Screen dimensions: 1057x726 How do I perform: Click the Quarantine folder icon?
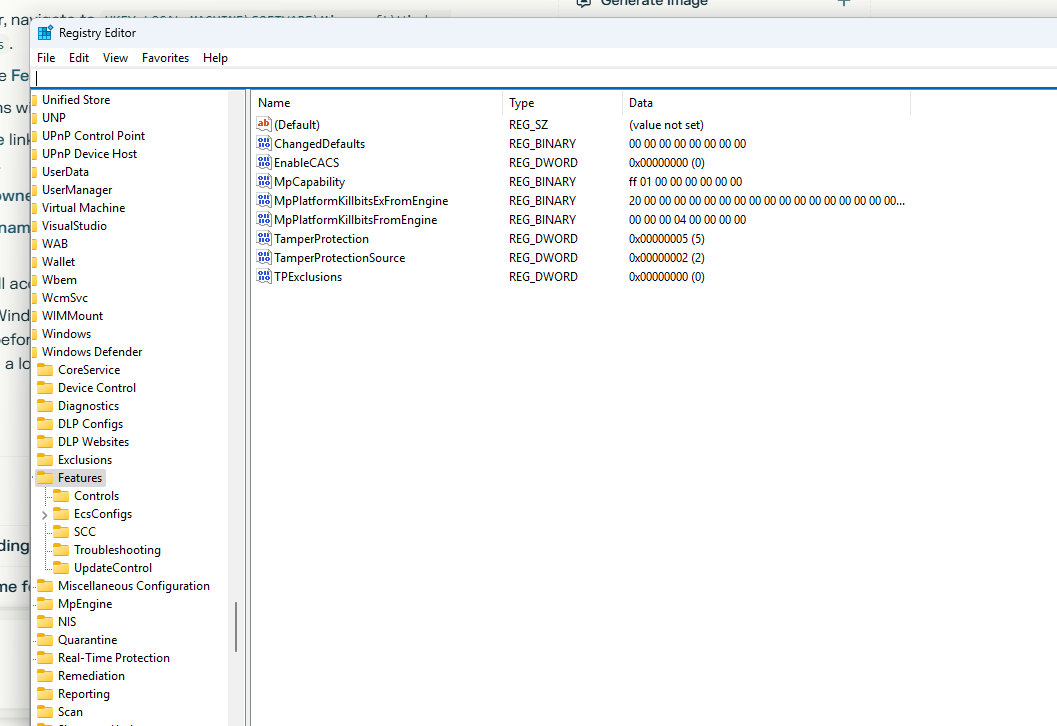(x=45, y=640)
